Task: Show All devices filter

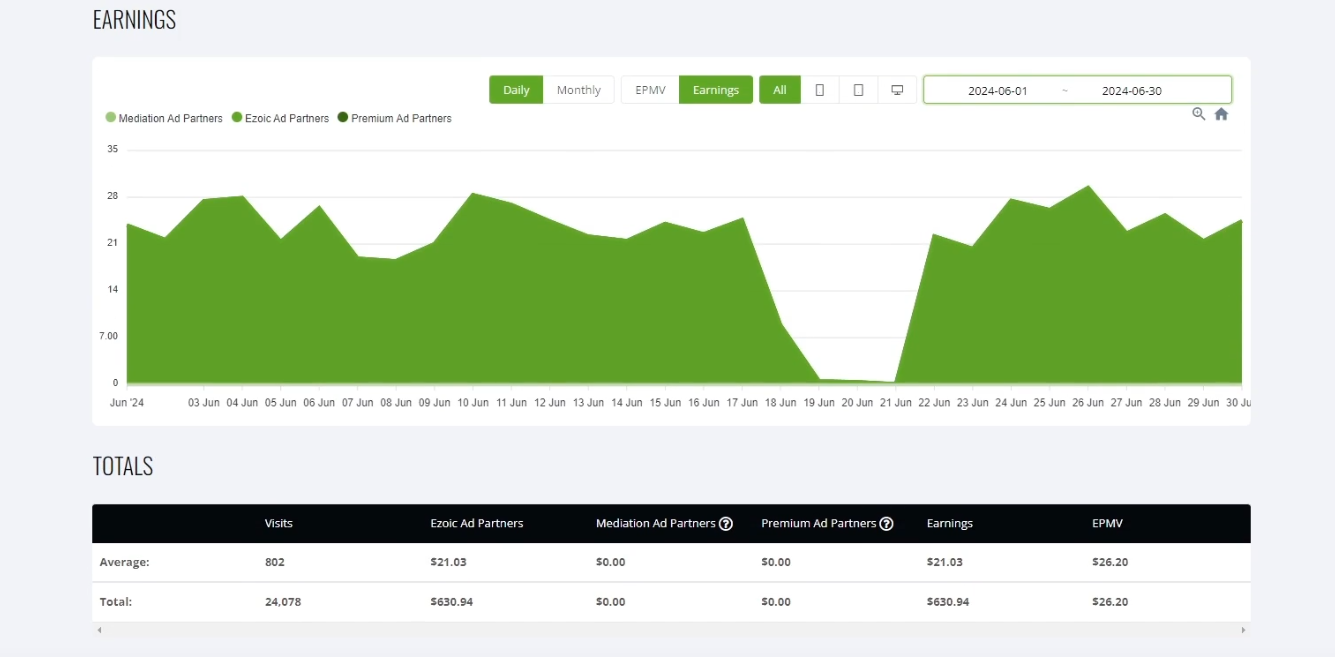Action: pyautogui.click(x=780, y=90)
